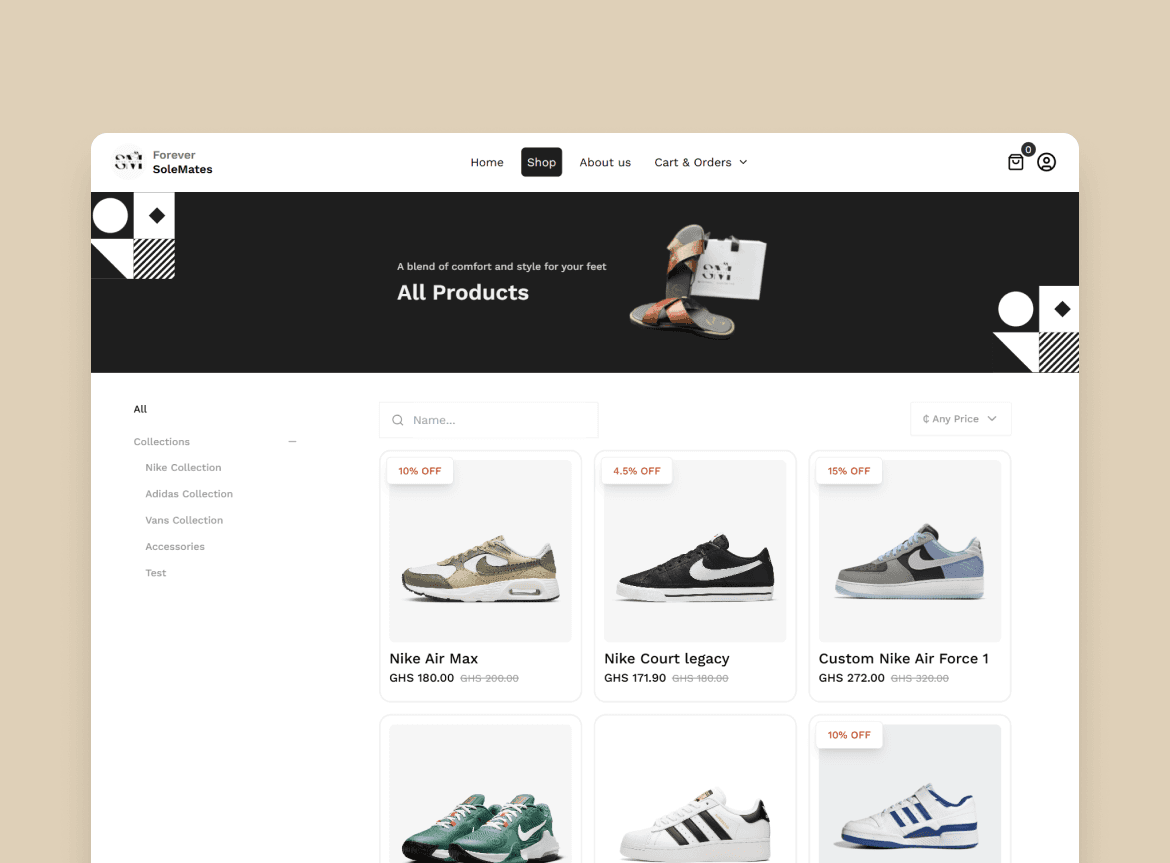Viewport: 1170px width, 863px height.
Task: Go to the Home page
Action: coord(487,162)
